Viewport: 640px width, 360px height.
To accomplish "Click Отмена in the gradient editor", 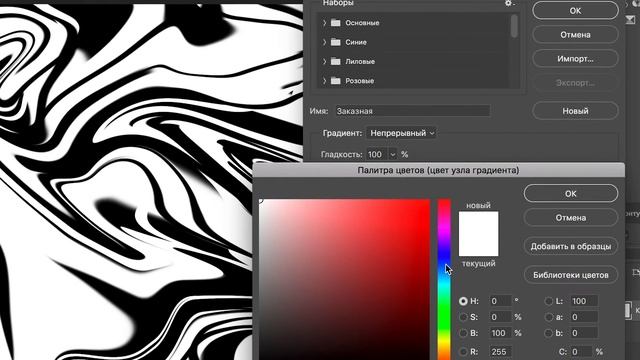I will [575, 35].
